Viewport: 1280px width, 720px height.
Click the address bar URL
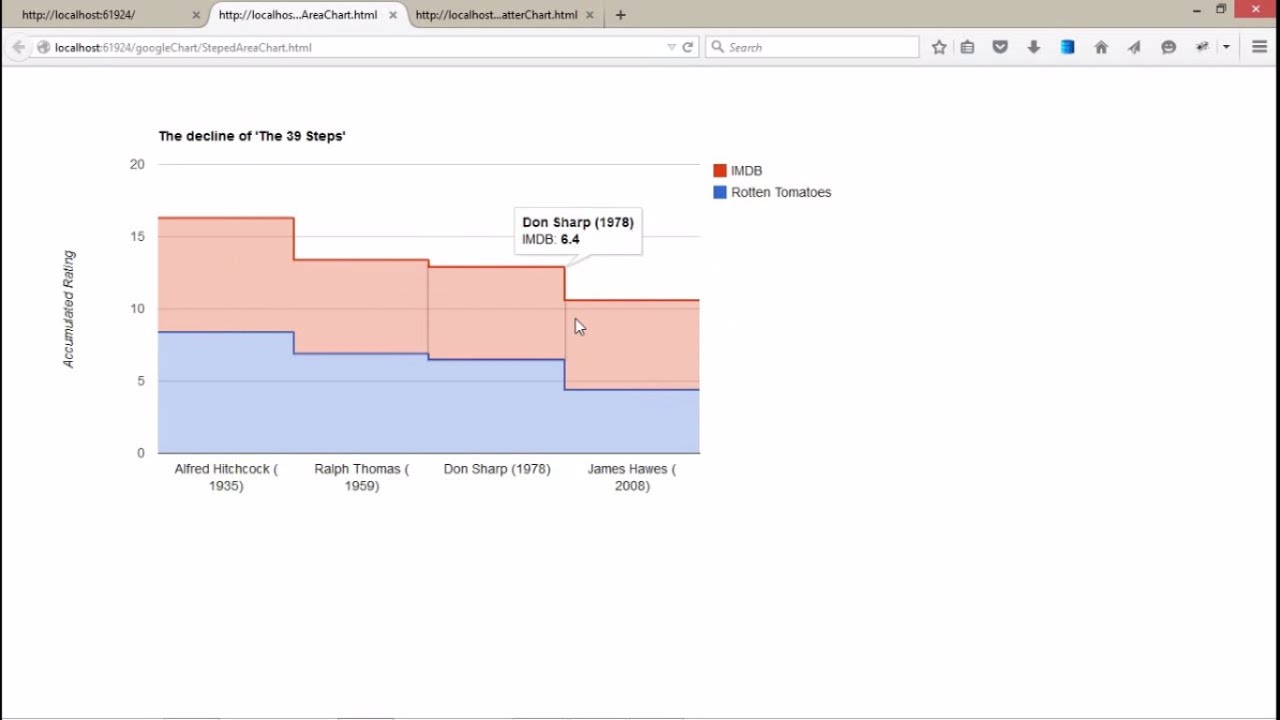click(x=183, y=47)
